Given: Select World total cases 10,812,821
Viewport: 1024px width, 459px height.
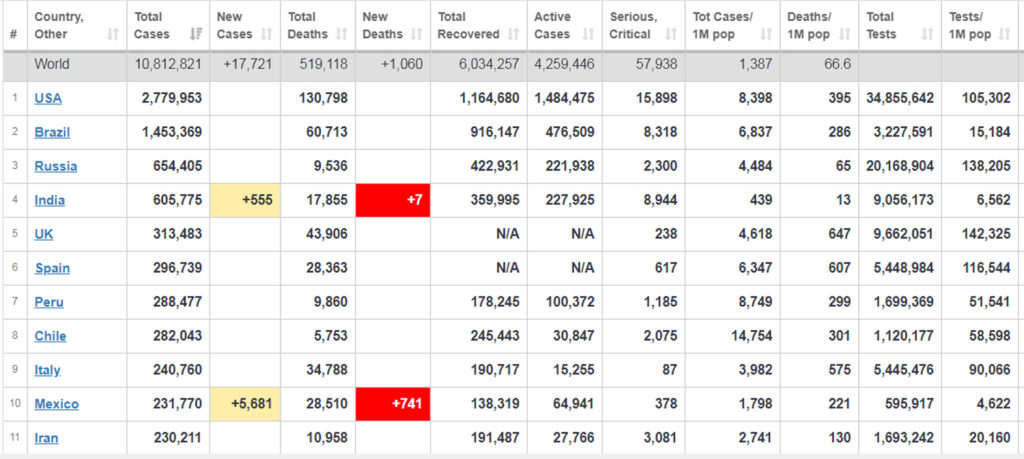Looking at the screenshot, I should coord(168,65).
